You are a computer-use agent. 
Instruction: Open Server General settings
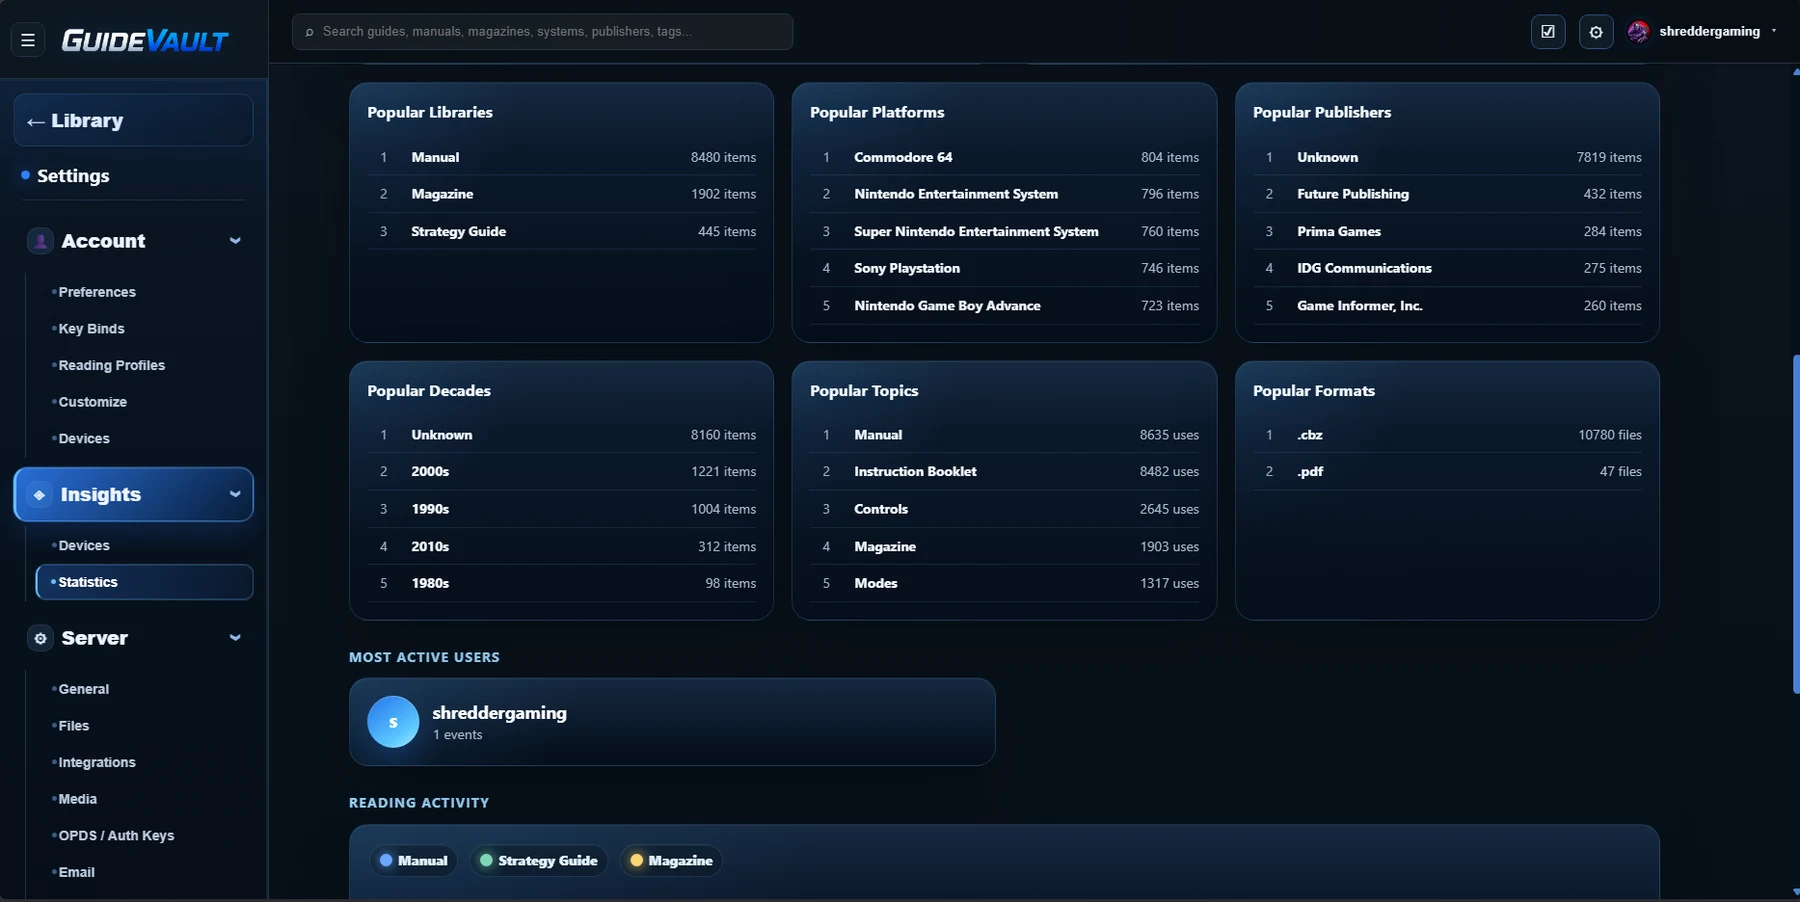point(84,689)
